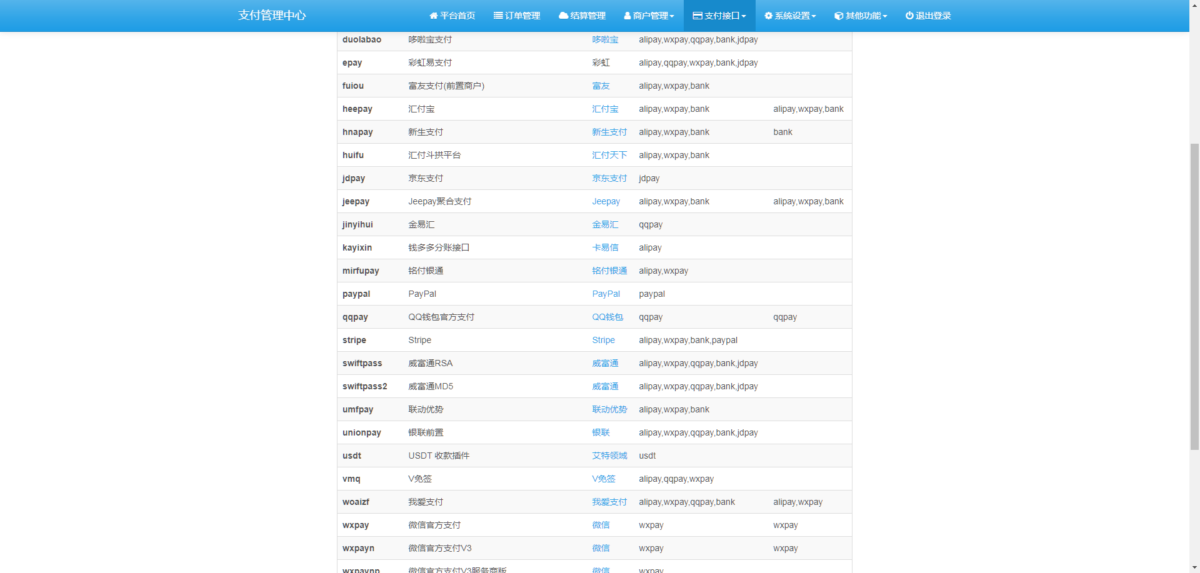Image resolution: width=1200 pixels, height=573 pixels.
Task: Open 结算管理 settlement management page
Action: pos(582,16)
